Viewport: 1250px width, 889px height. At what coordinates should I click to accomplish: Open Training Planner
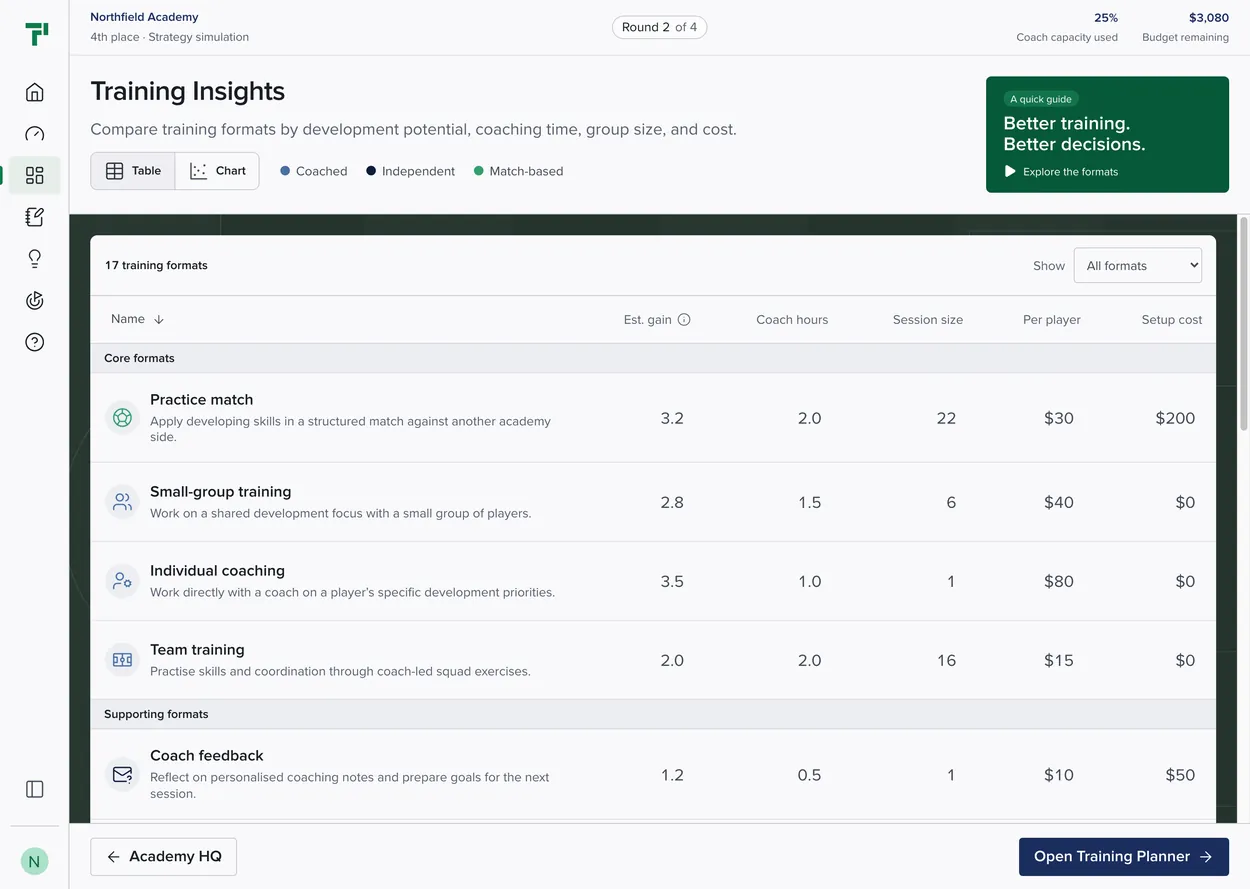tap(1123, 857)
